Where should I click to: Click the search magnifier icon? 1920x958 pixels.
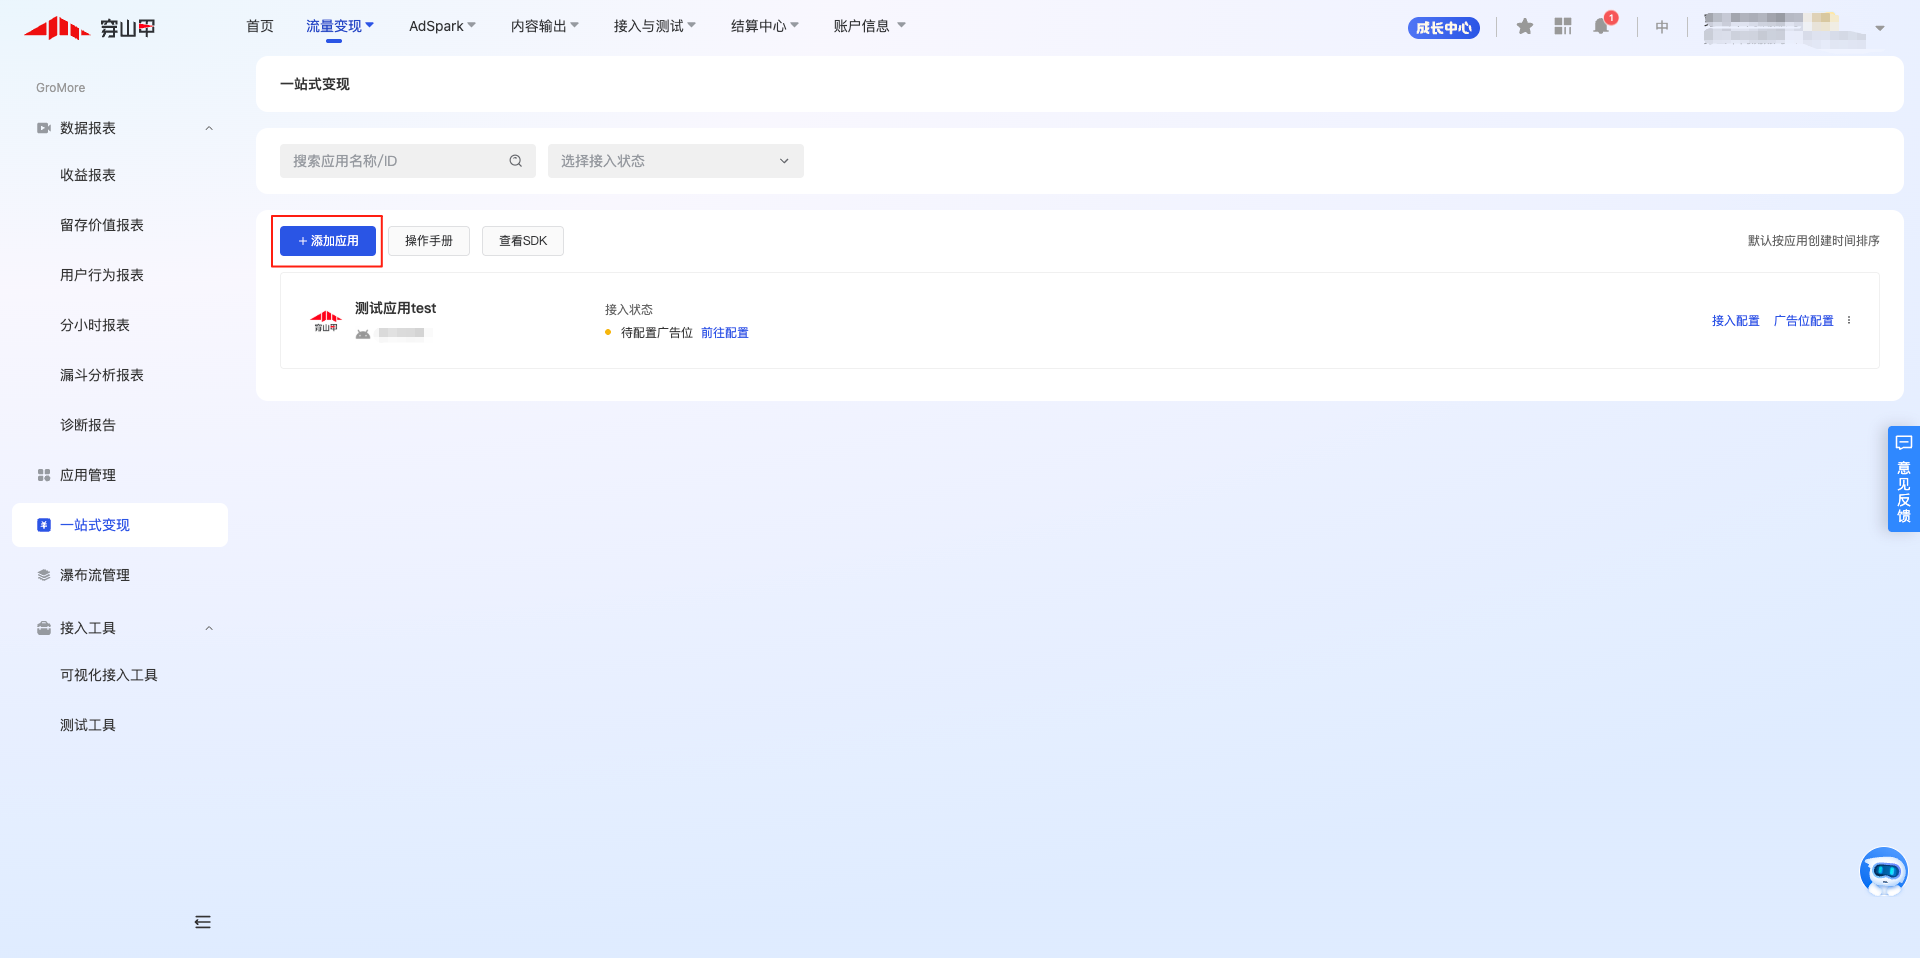(x=516, y=161)
